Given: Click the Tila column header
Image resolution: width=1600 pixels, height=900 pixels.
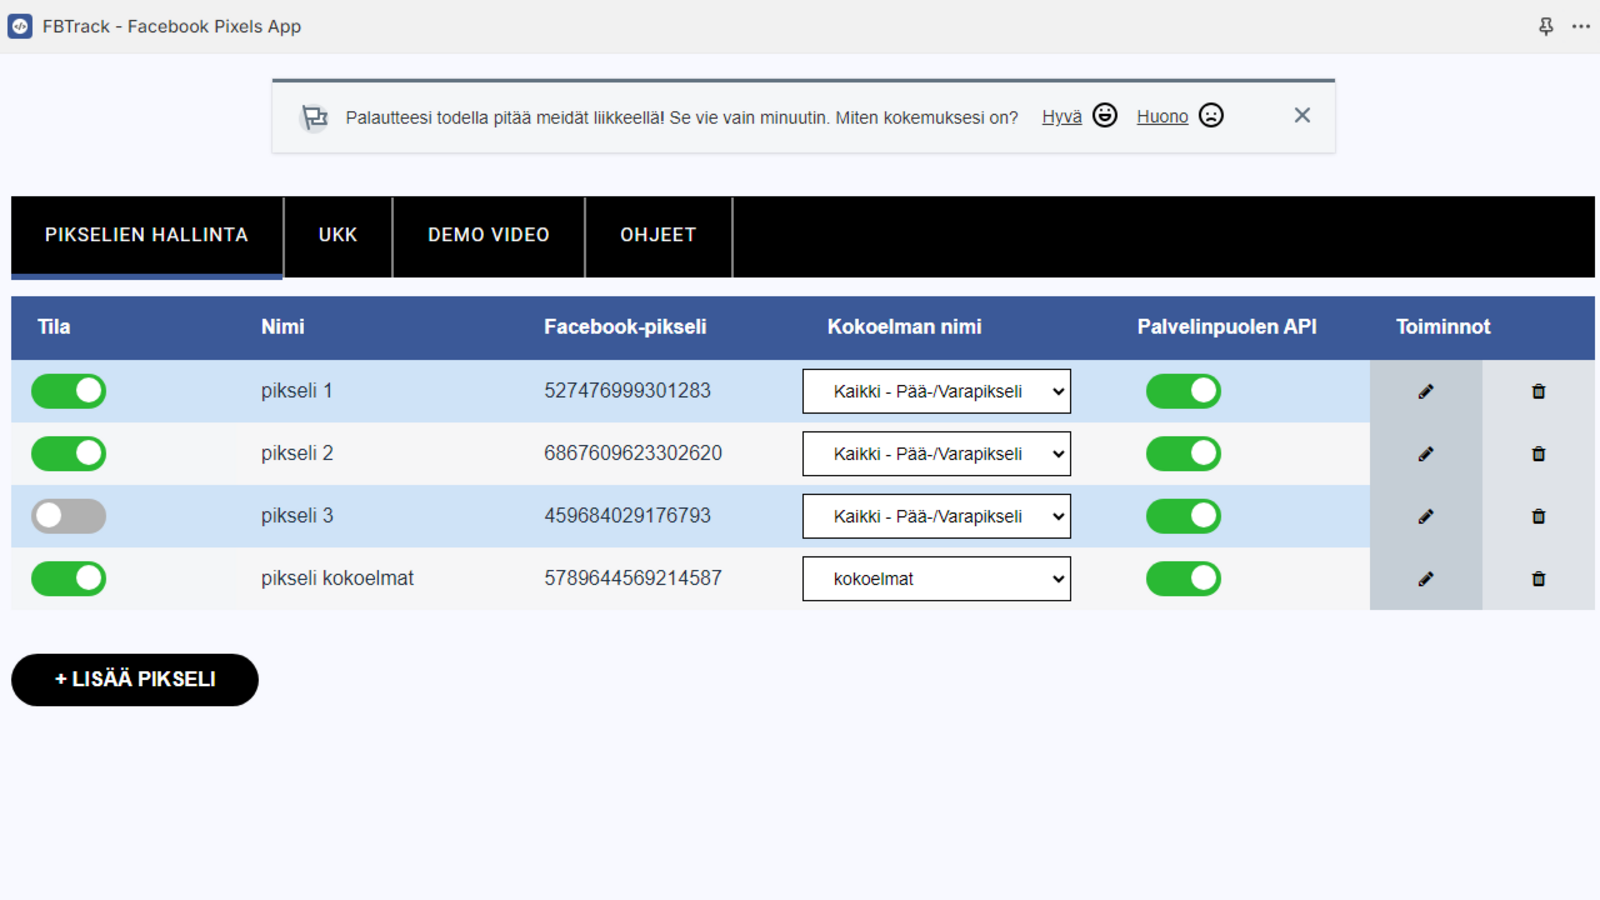Looking at the screenshot, I should 54,327.
